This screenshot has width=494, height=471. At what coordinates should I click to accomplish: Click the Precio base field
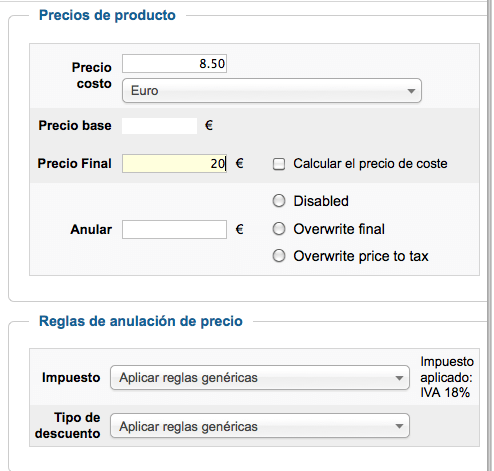(159, 126)
